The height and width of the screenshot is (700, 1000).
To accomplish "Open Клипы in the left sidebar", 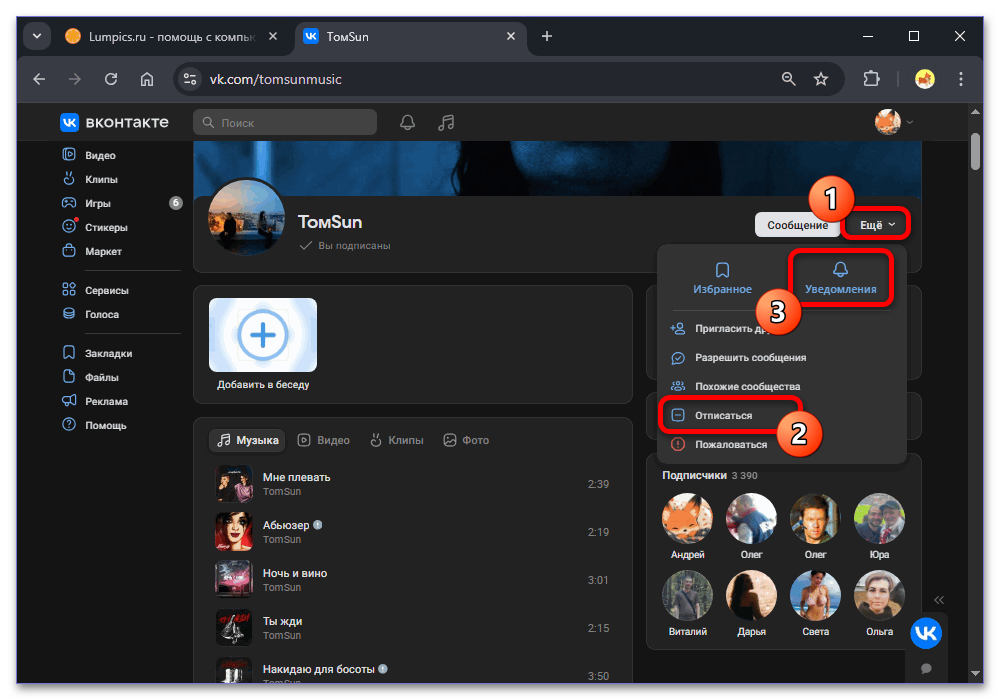I will pos(90,179).
